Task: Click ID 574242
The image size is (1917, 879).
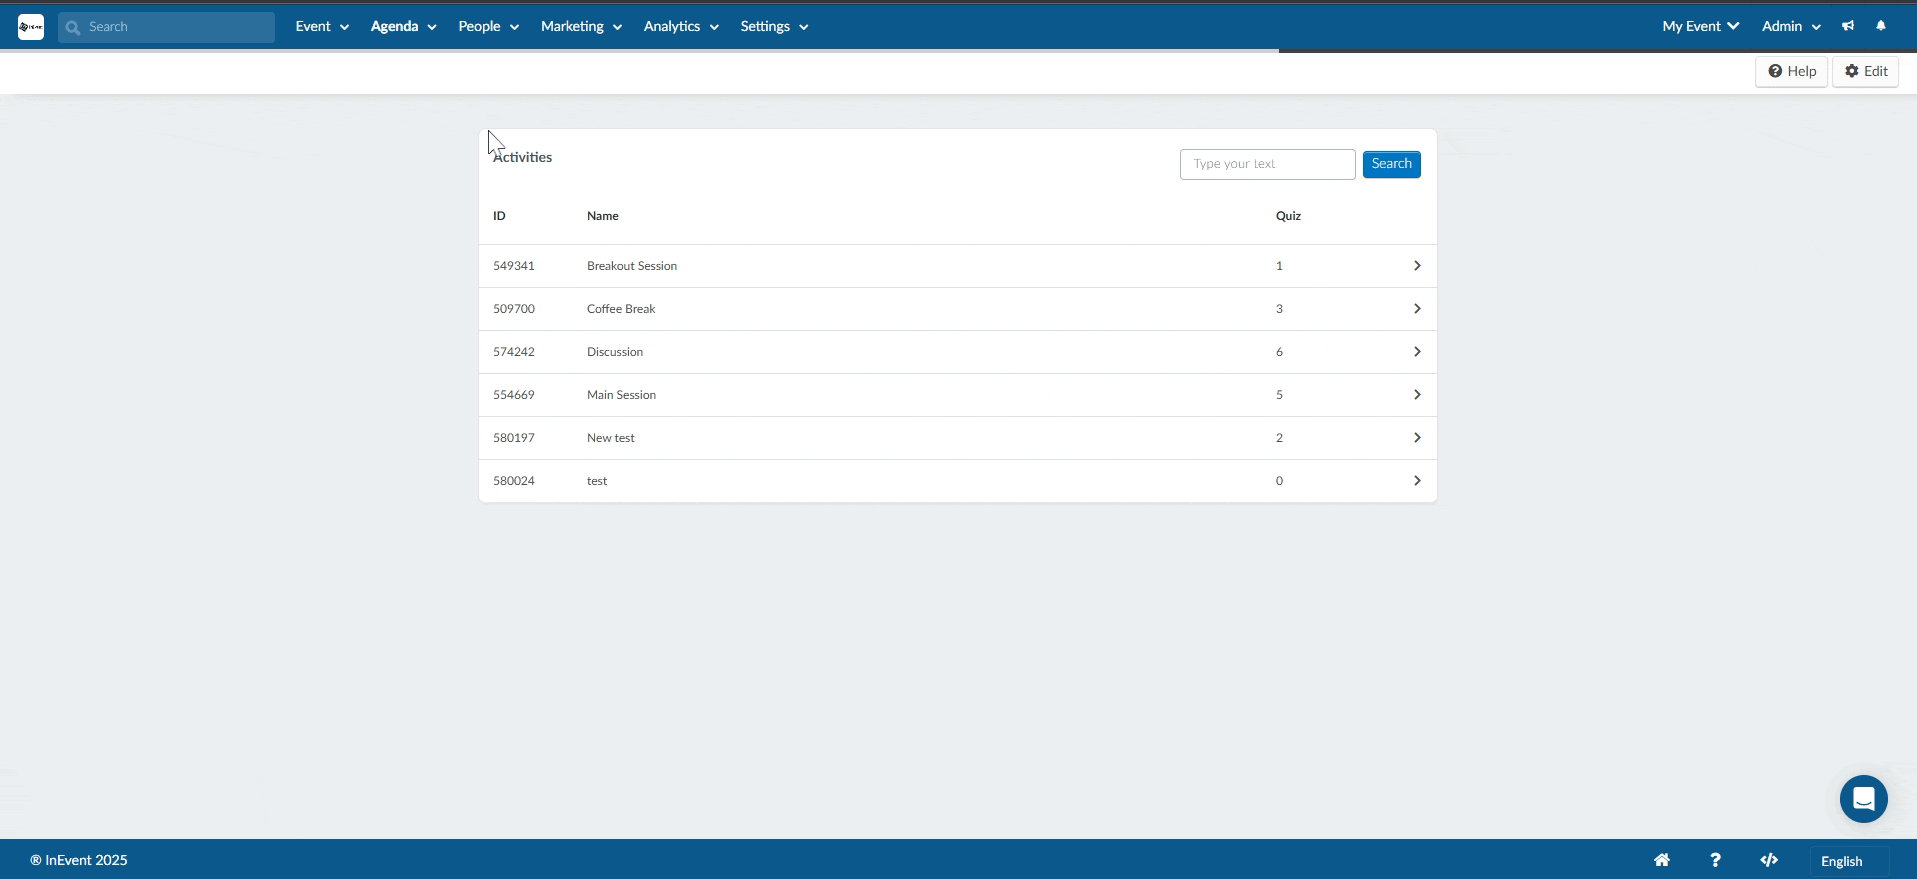Action: tap(514, 352)
